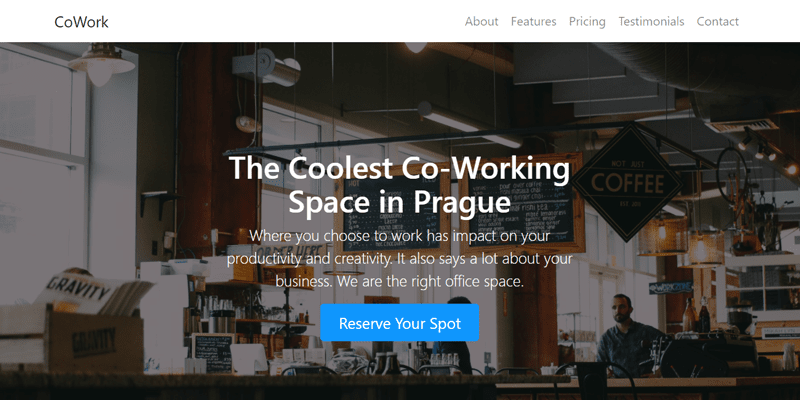Click the Gravity magazines above the crate
800x400 pixels.
pyautogui.click(x=92, y=293)
